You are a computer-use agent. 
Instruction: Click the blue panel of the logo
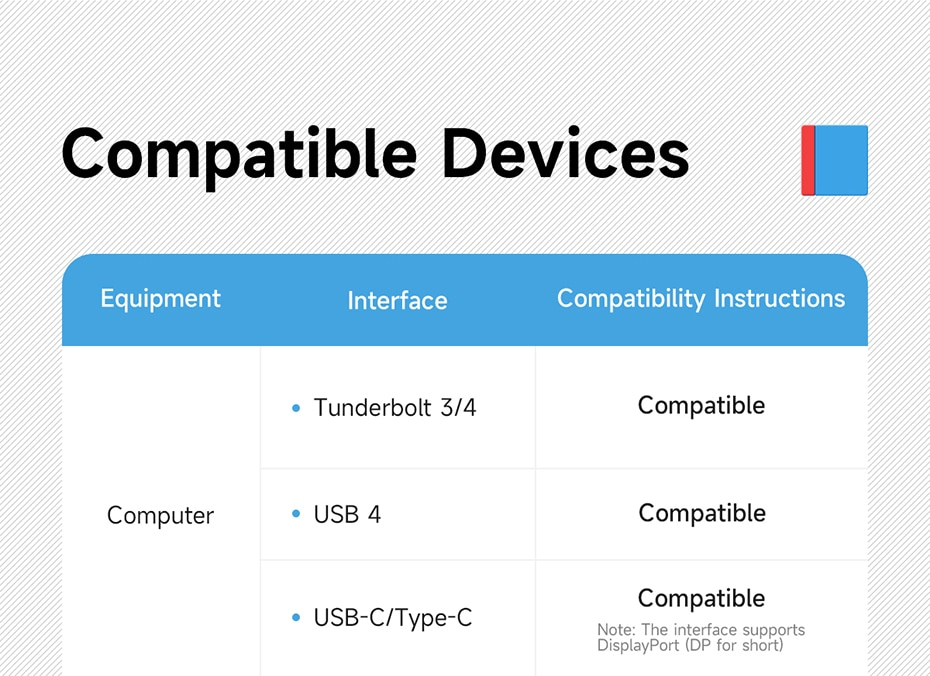842,160
